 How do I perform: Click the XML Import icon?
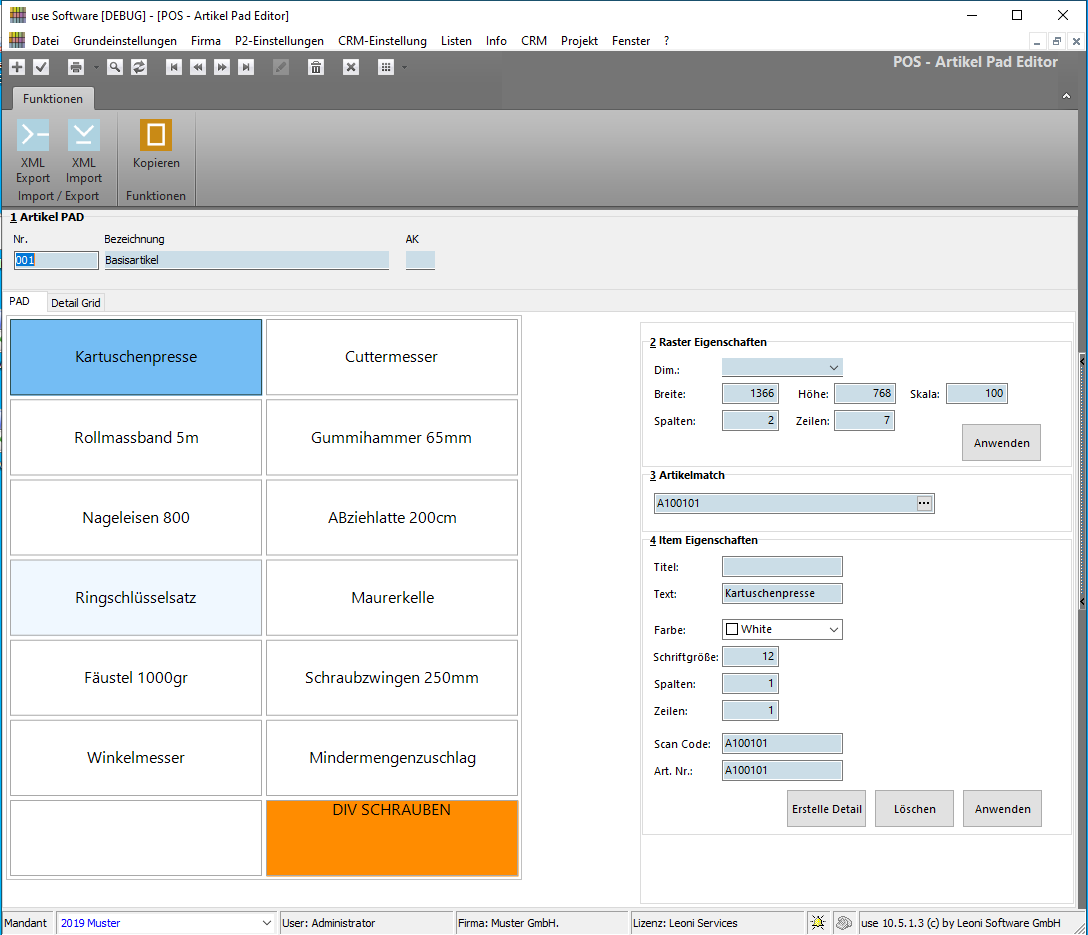coord(84,136)
